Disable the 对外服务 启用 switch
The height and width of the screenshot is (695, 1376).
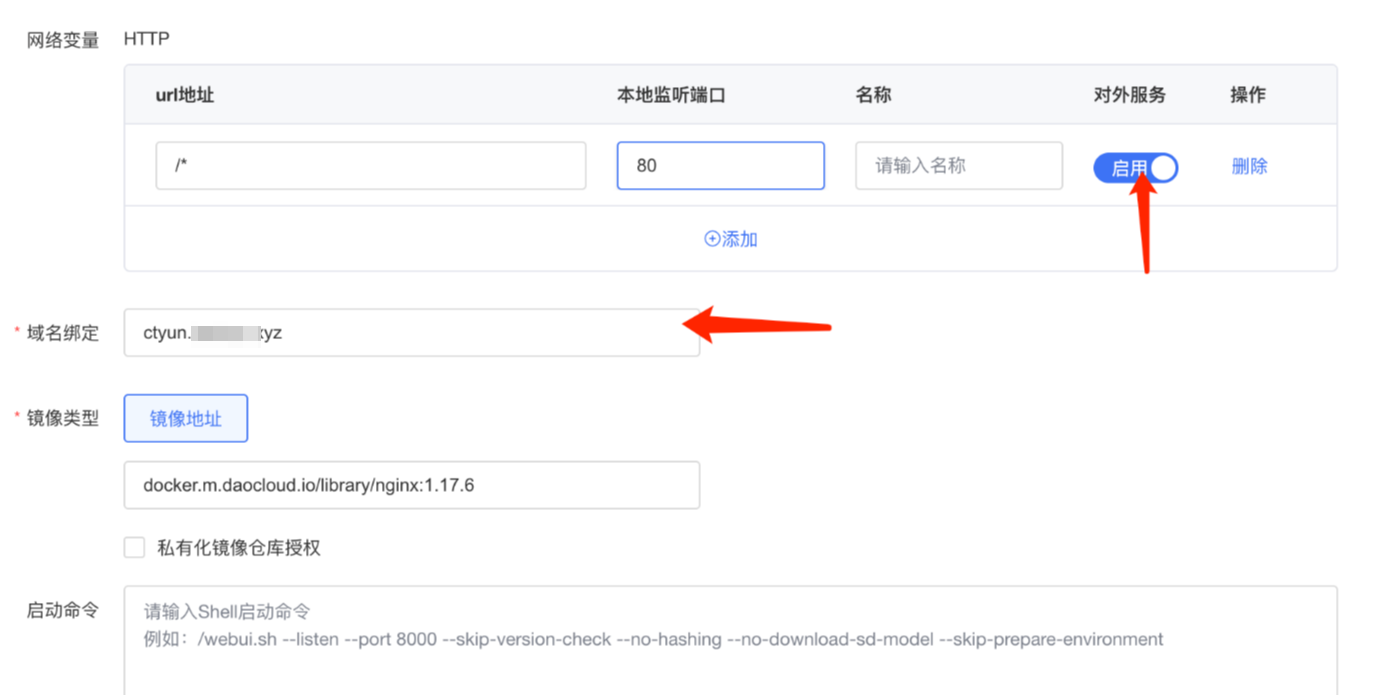click(1135, 168)
